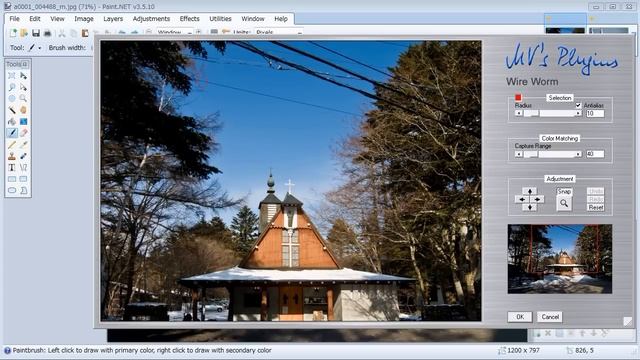Open the Edit menu
The width and height of the screenshot is (640, 360).
[35, 19]
